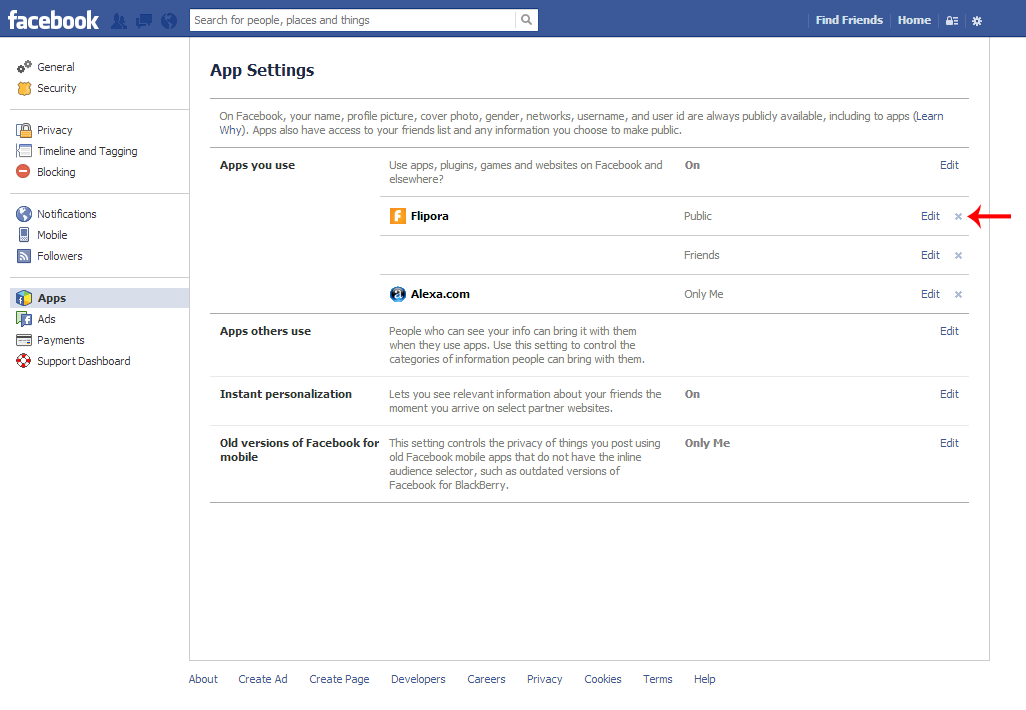Click the Alexa.com app icon
Viewport: 1026px width, 710px height.
tap(398, 294)
